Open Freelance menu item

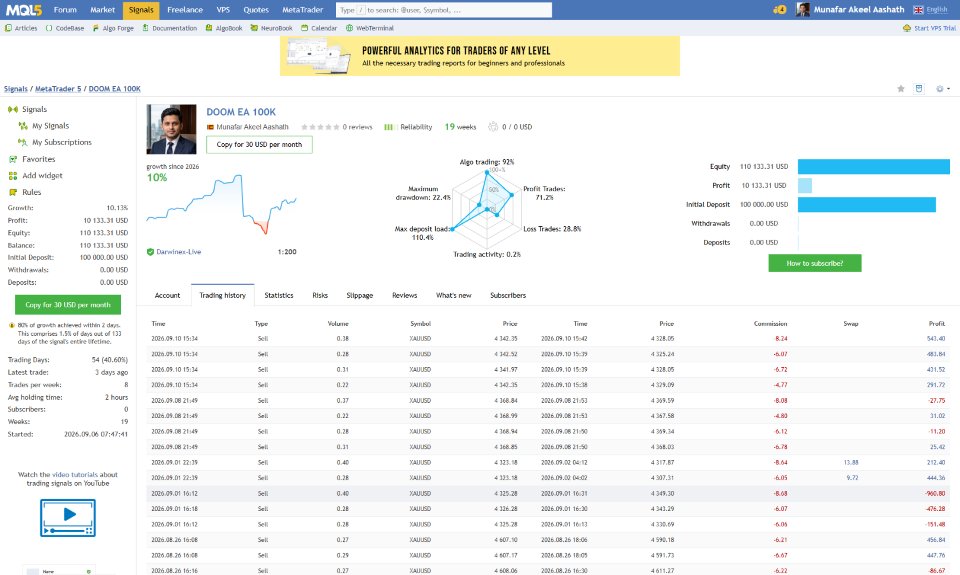(x=185, y=10)
